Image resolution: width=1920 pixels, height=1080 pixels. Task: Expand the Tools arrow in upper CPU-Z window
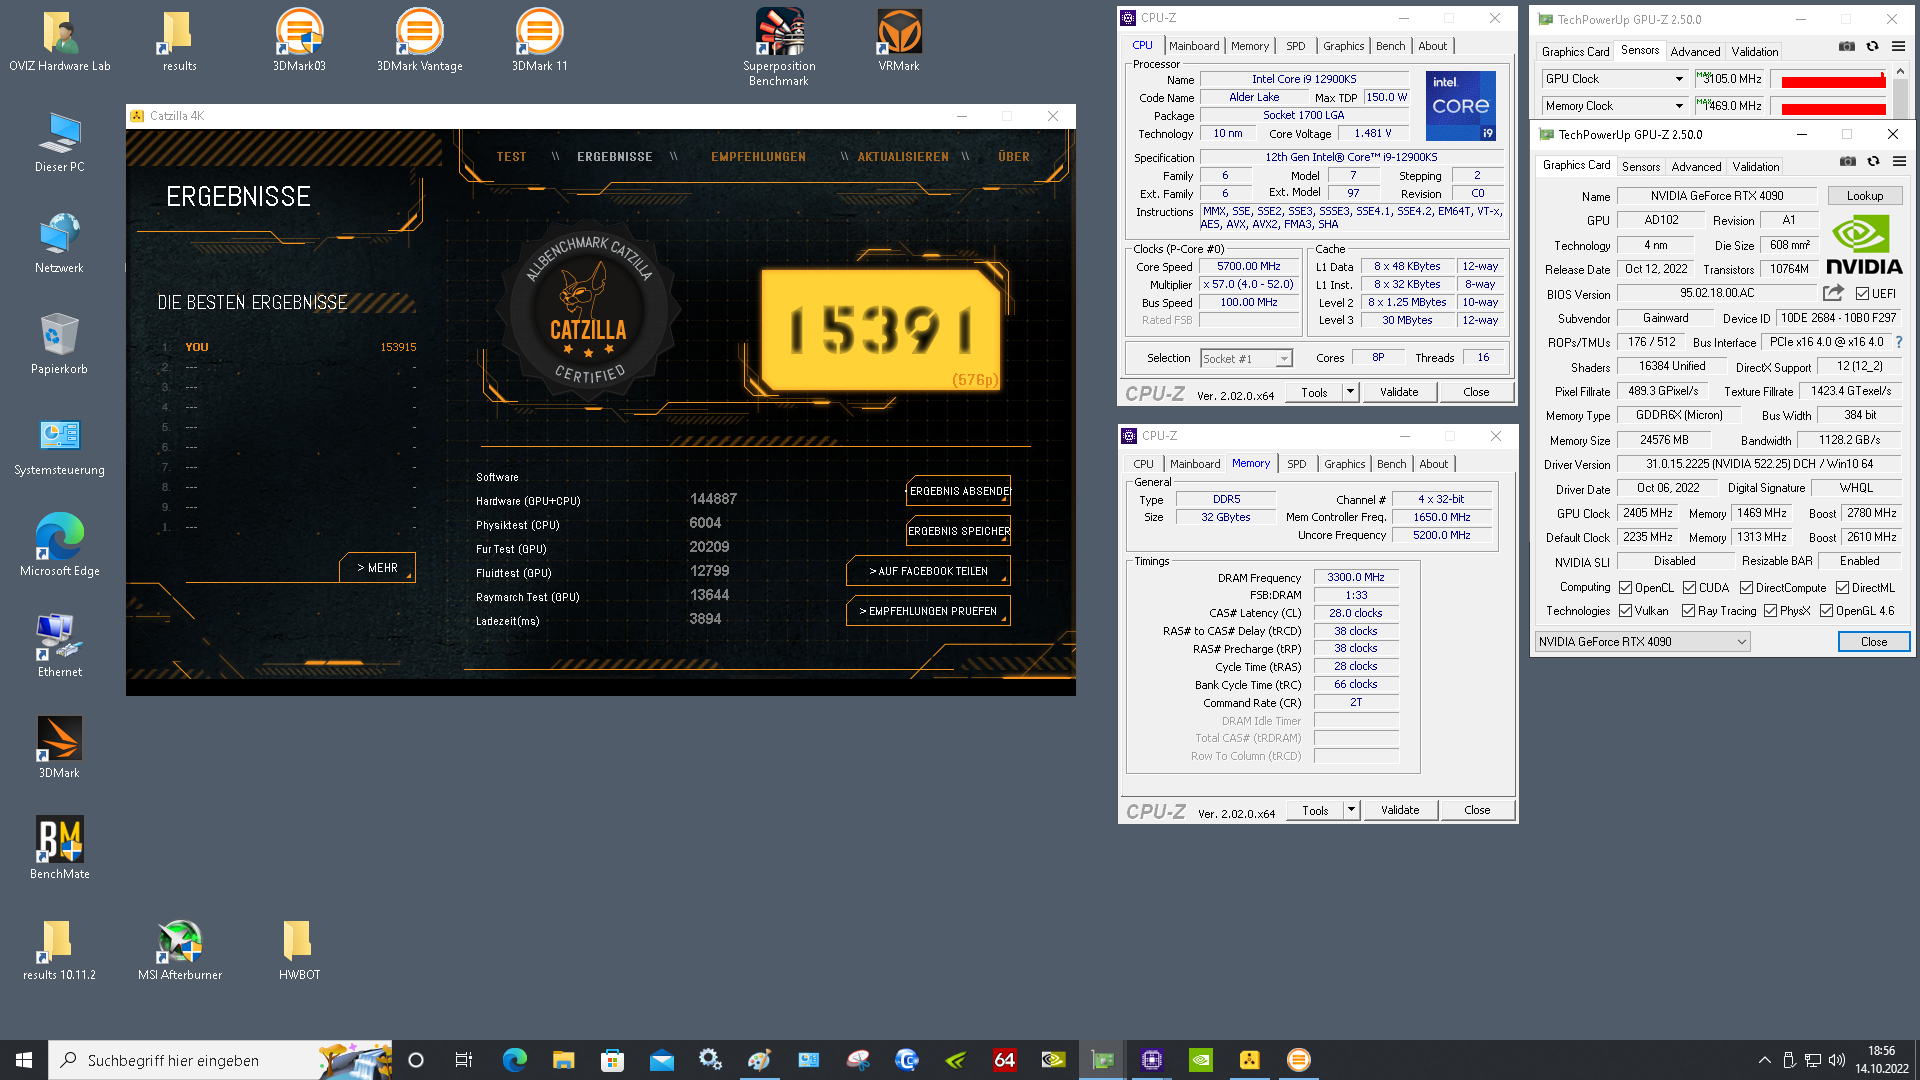click(x=1350, y=392)
